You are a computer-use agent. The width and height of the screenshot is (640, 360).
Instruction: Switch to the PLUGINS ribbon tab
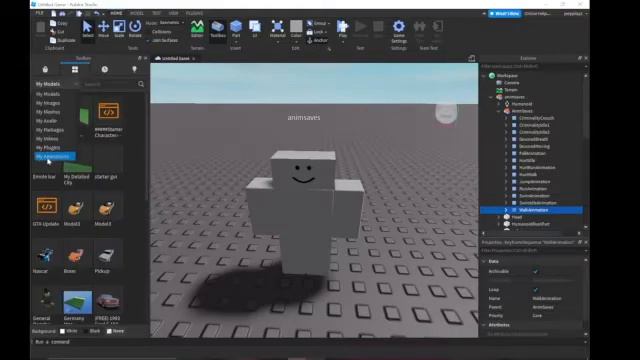coord(194,13)
